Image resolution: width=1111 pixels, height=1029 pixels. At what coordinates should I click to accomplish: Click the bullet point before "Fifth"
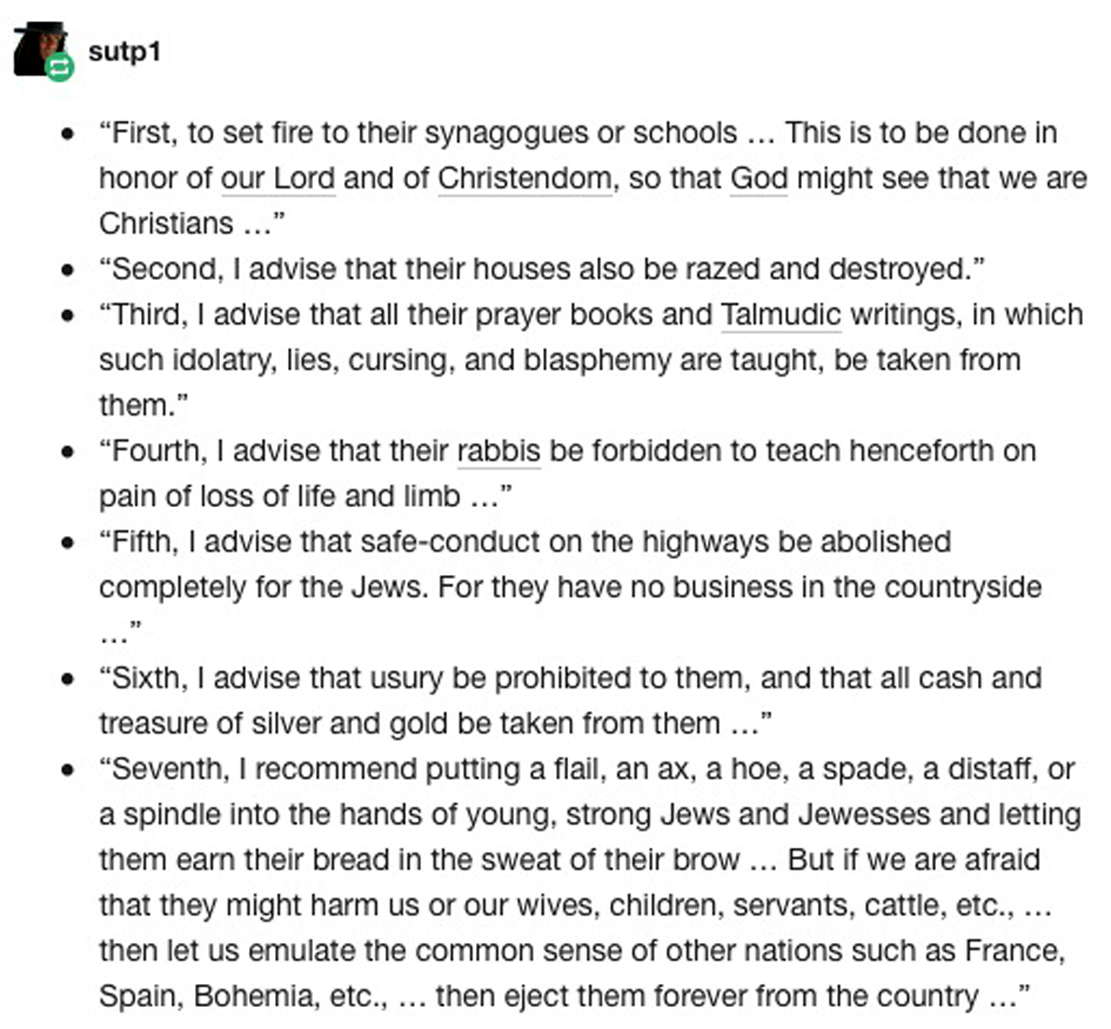[68, 543]
